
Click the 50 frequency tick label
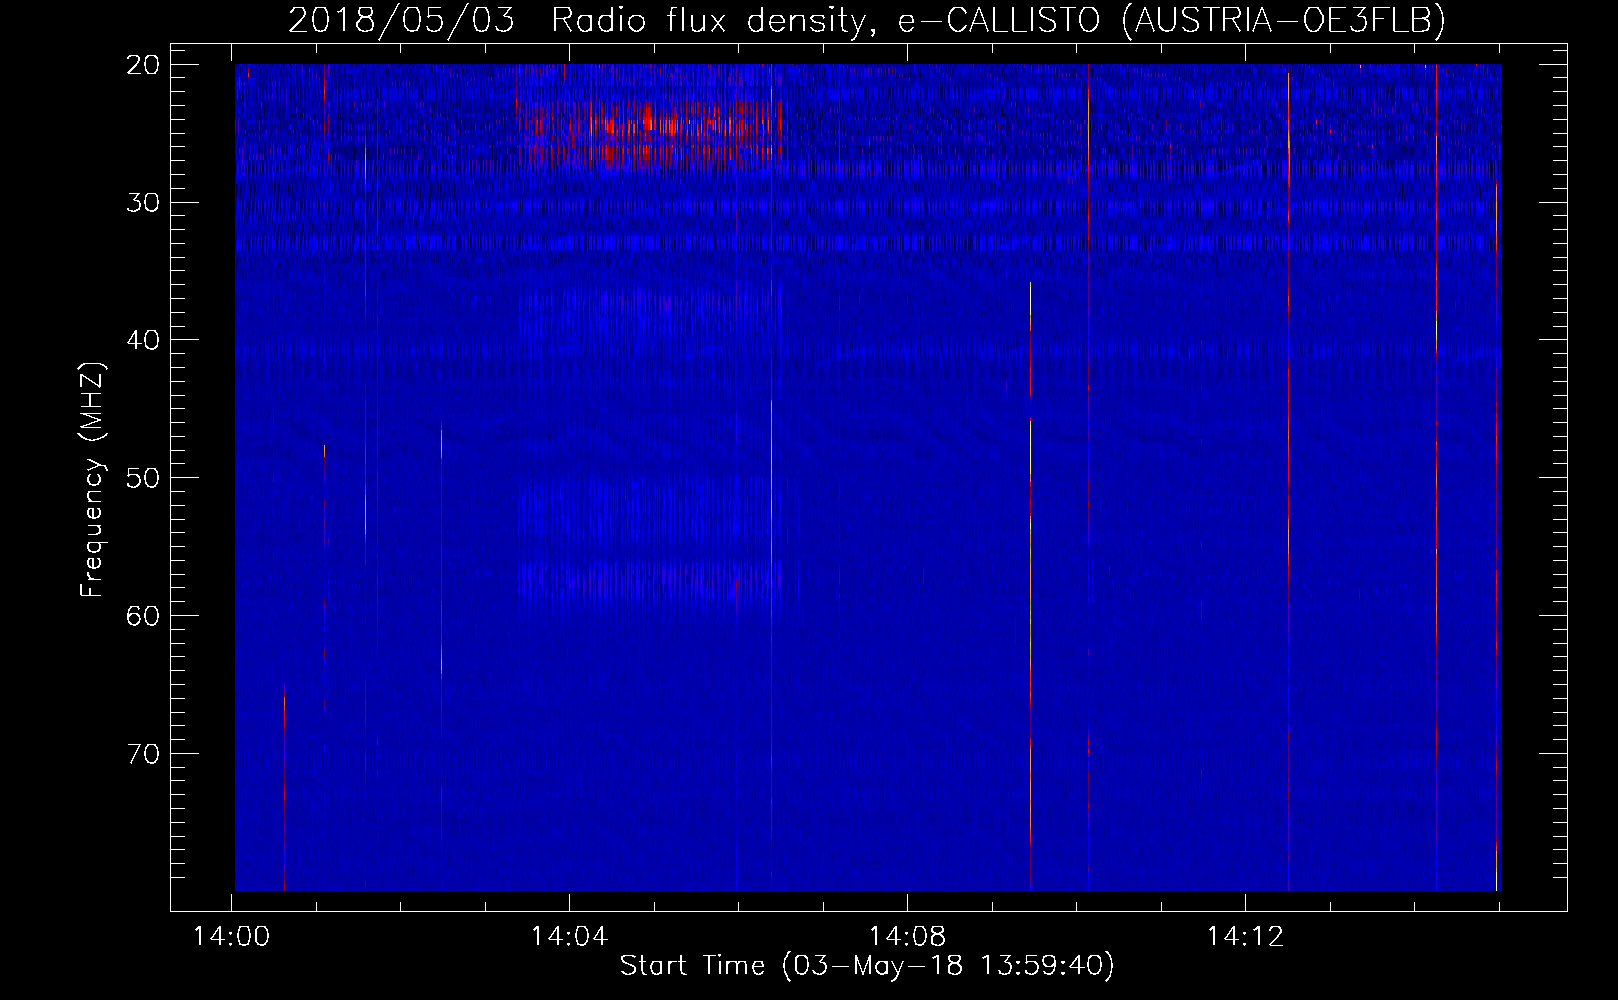143,478
